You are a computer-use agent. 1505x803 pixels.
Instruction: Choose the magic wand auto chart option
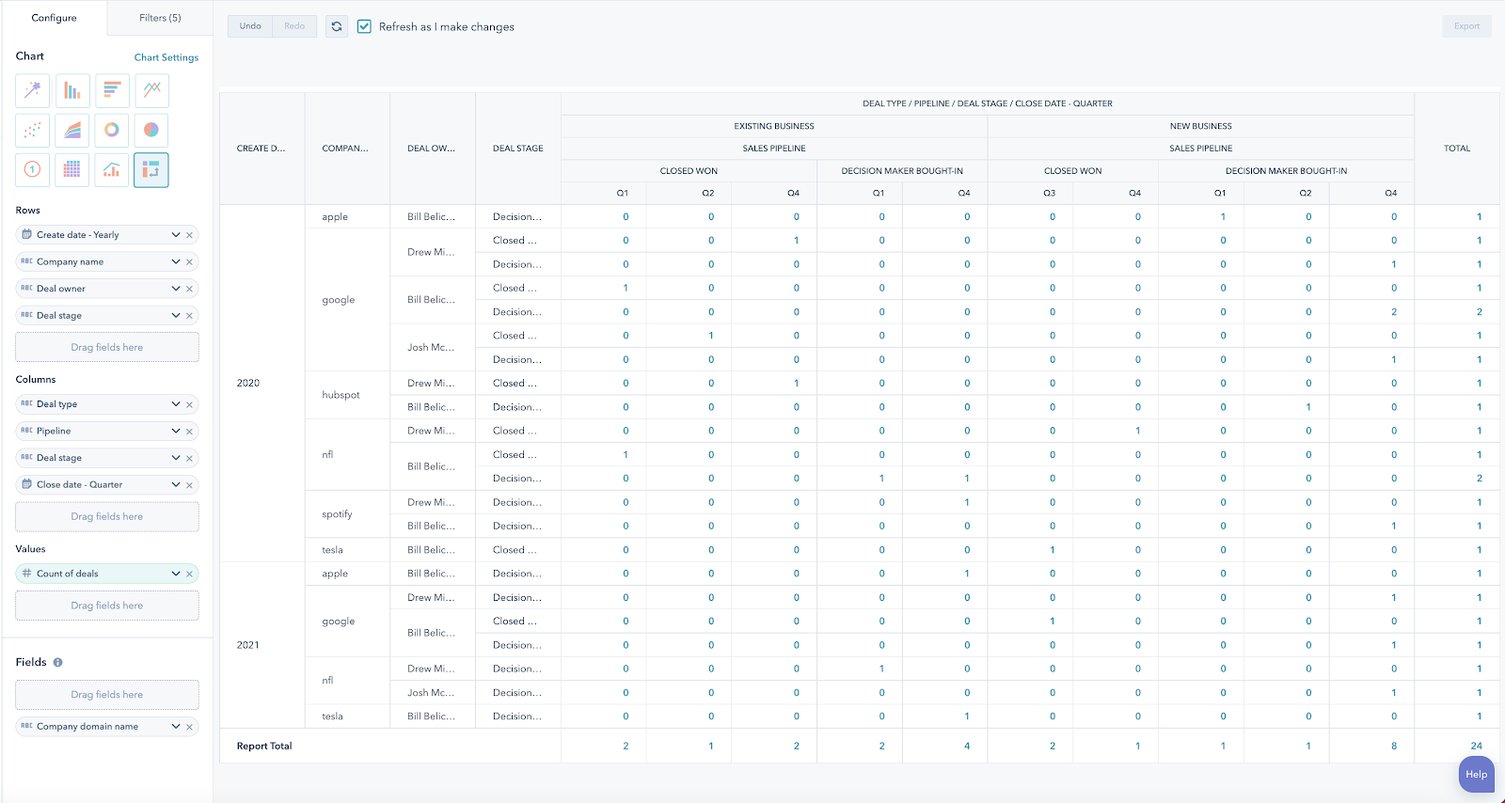[32, 90]
